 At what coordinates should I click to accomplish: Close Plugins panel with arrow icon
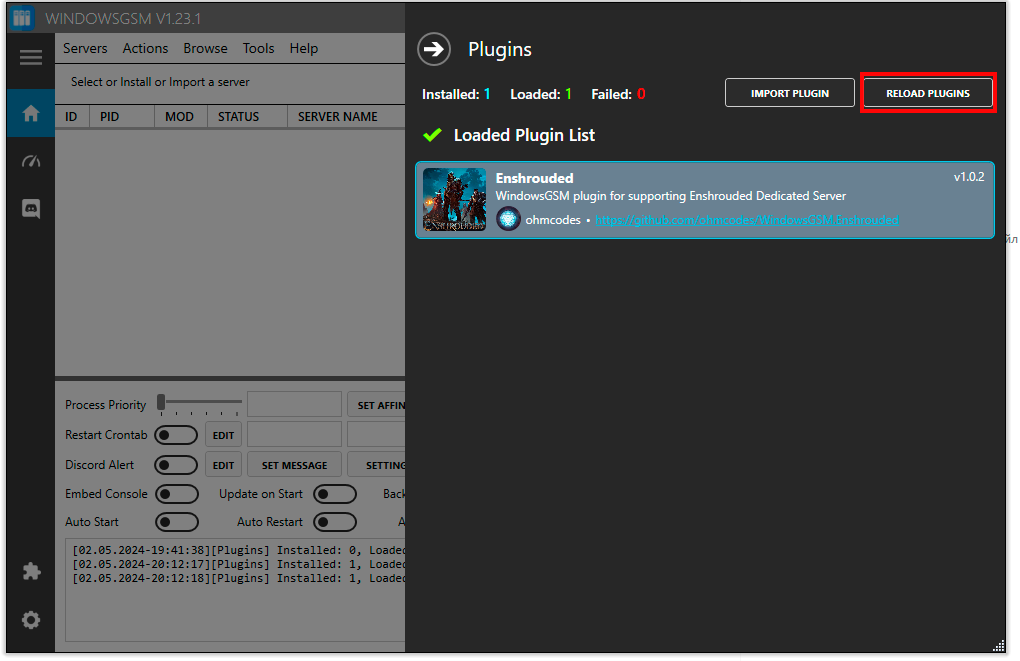(x=434, y=49)
